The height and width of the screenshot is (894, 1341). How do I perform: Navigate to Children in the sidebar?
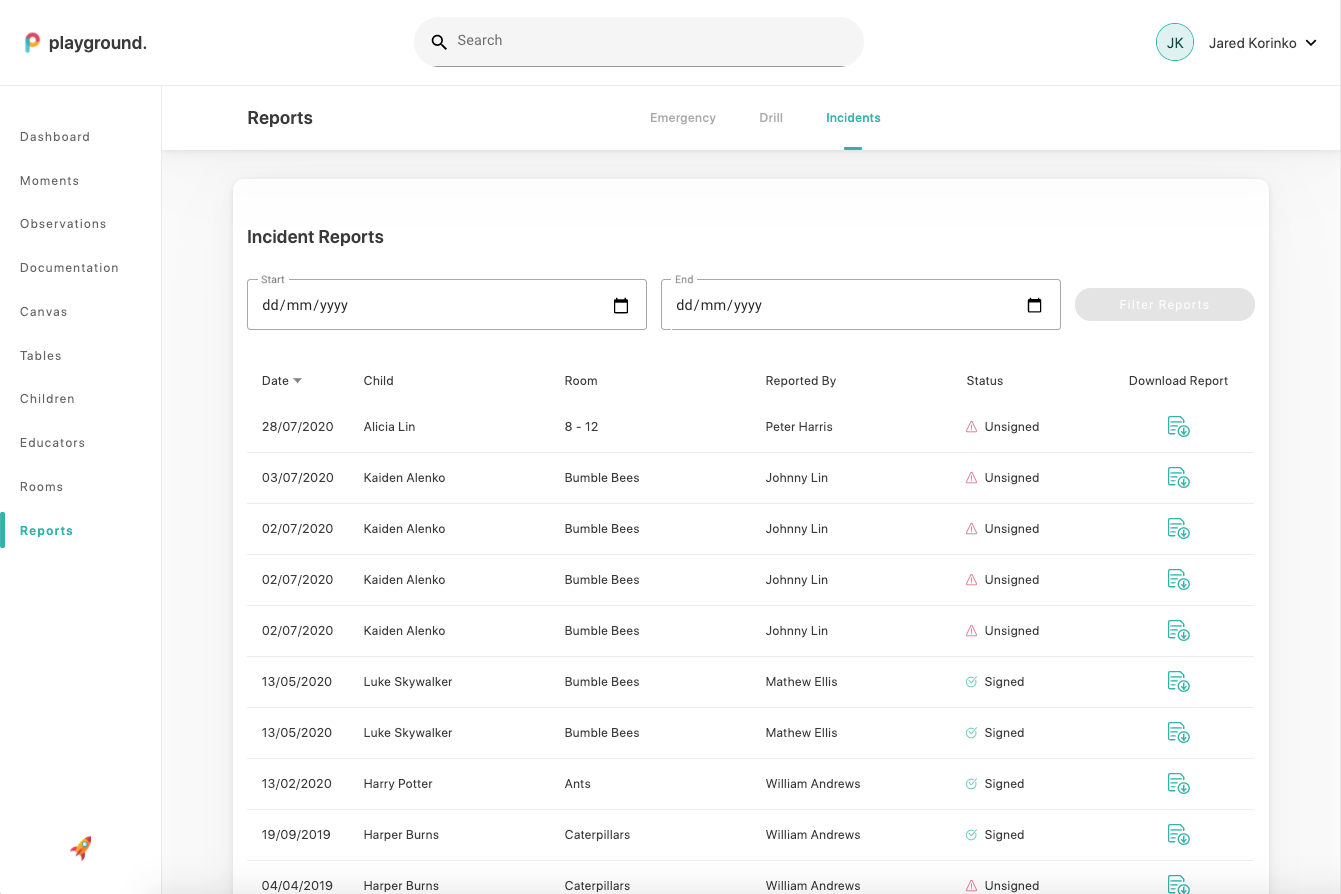point(47,399)
